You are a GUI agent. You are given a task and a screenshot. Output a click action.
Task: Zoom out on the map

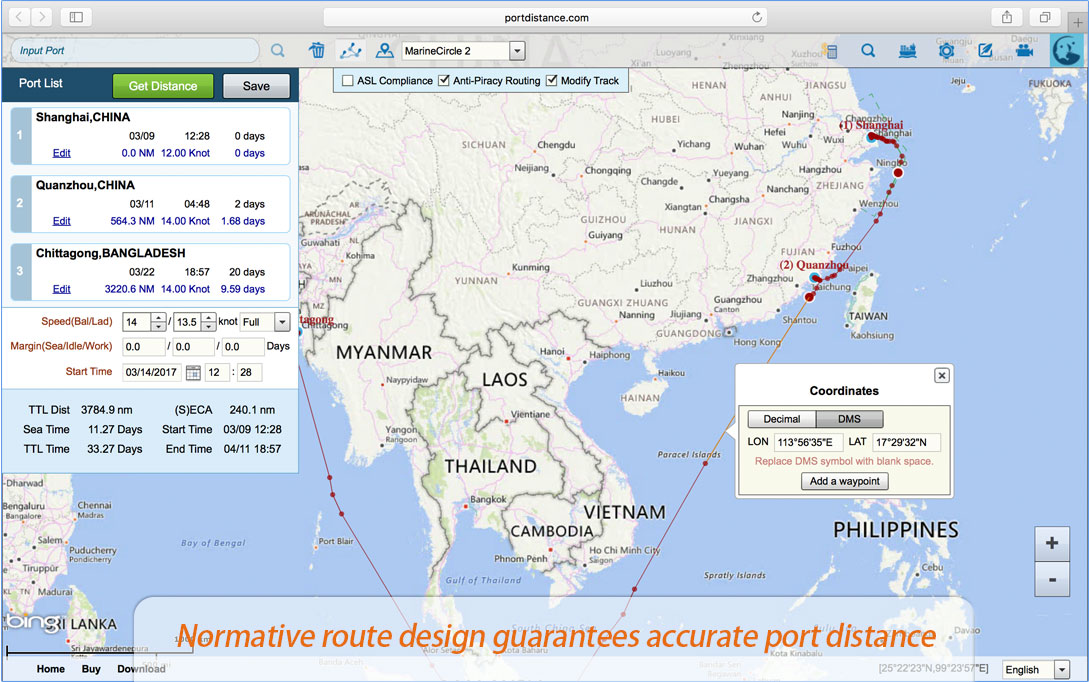[x=1052, y=579]
